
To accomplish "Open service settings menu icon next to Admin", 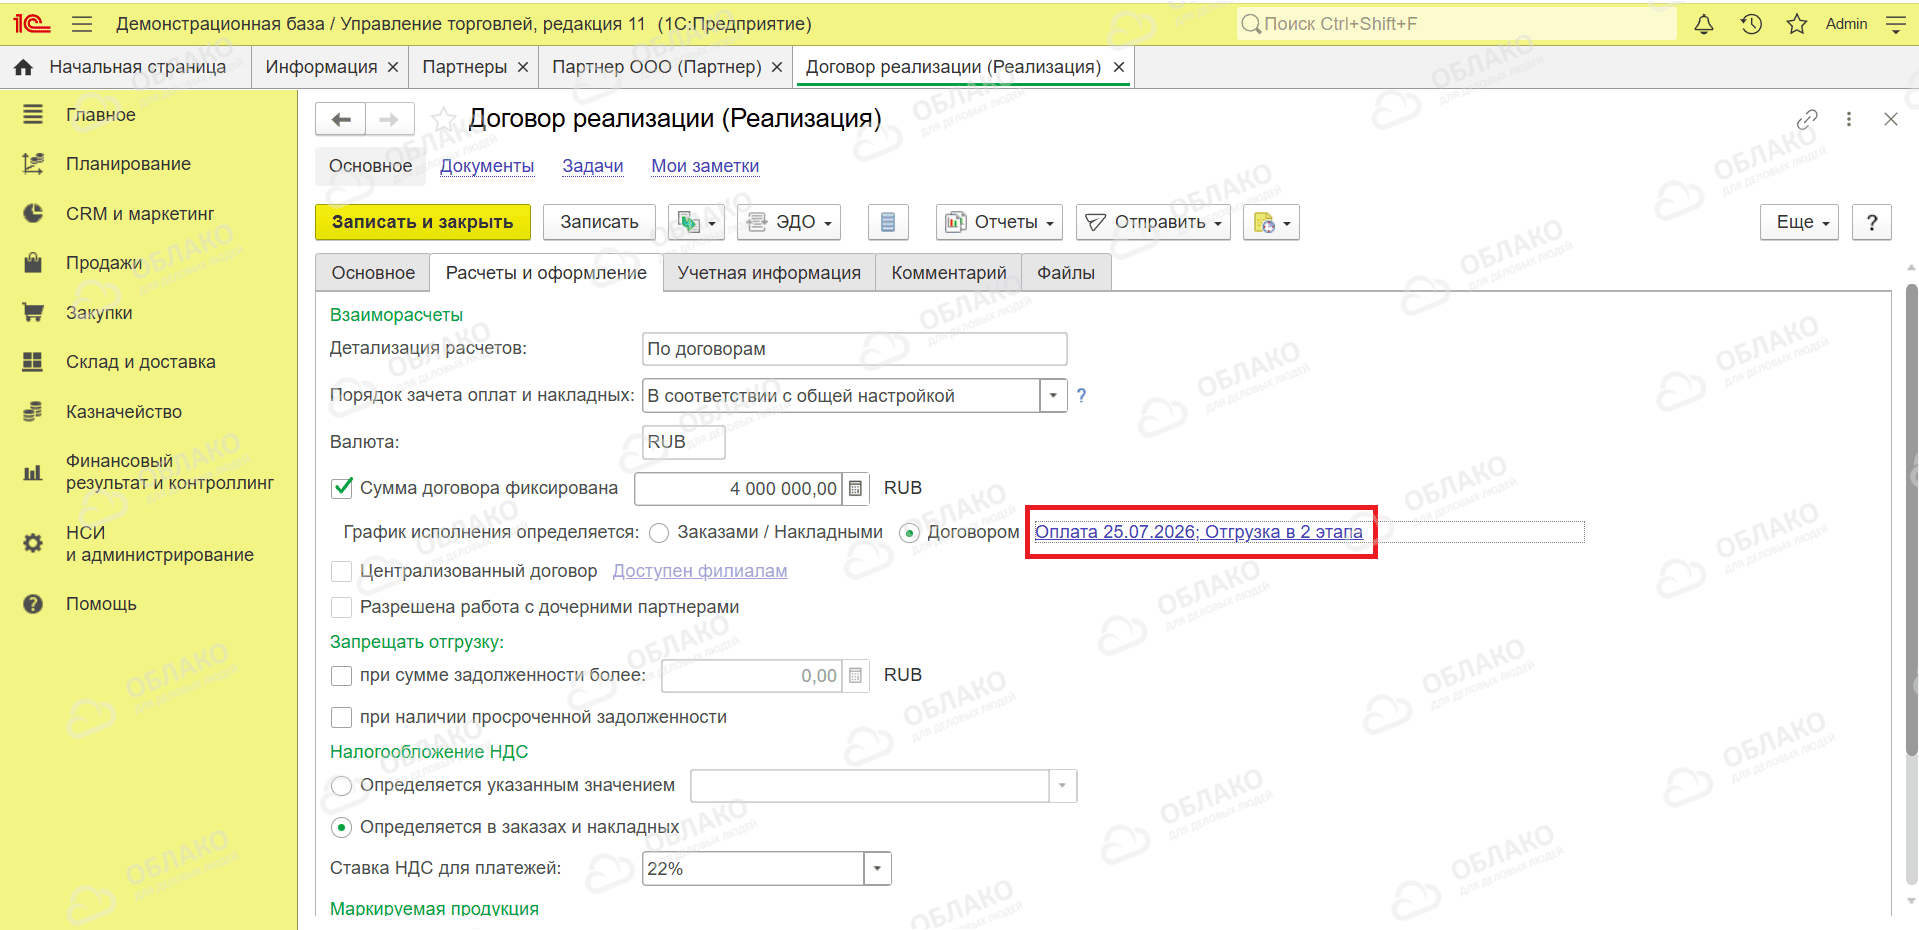I will pyautogui.click(x=1895, y=24).
